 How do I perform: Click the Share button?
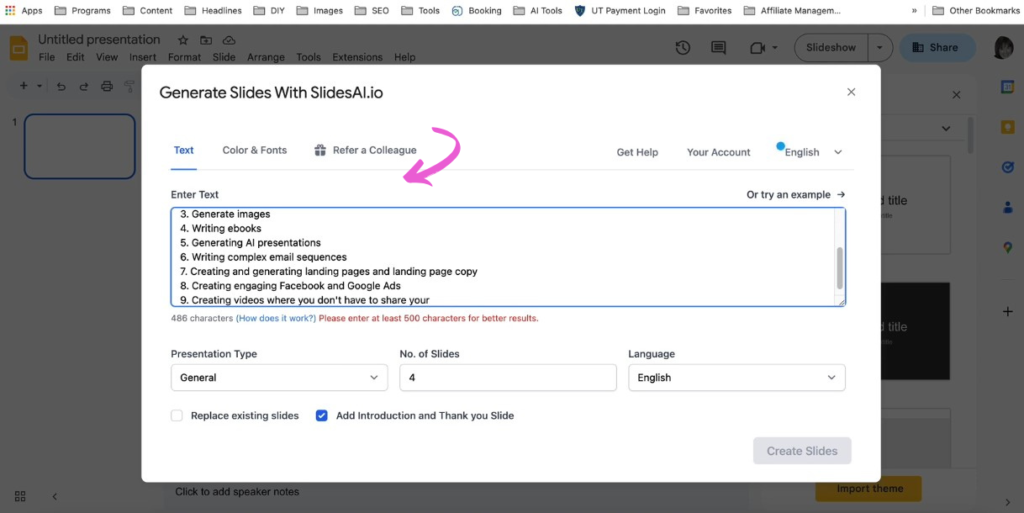937,48
